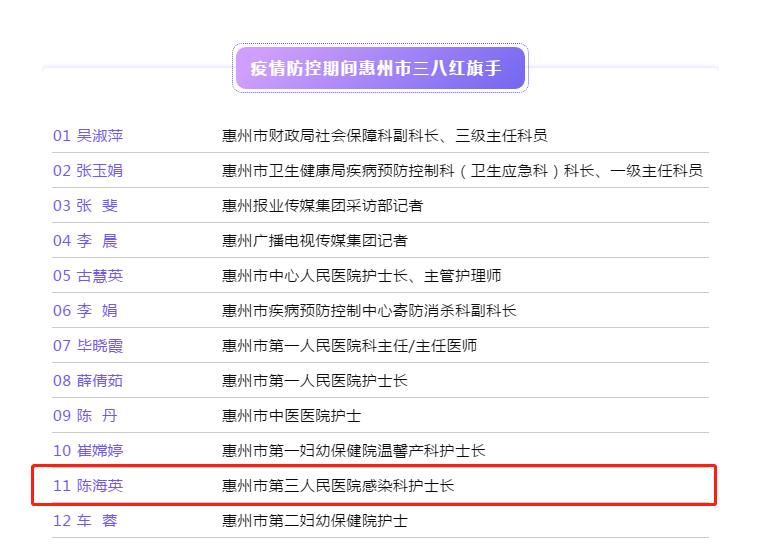Click the title banner 疫情防控期间惠州市三八红旗手
Image resolution: width=777 pixels, height=549 pixels.
click(x=380, y=68)
